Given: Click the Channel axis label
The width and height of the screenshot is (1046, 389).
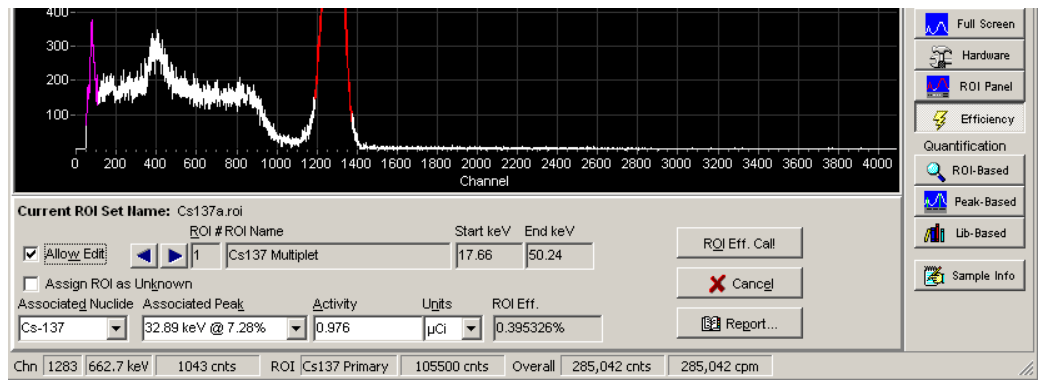Looking at the screenshot, I should coord(484,181).
